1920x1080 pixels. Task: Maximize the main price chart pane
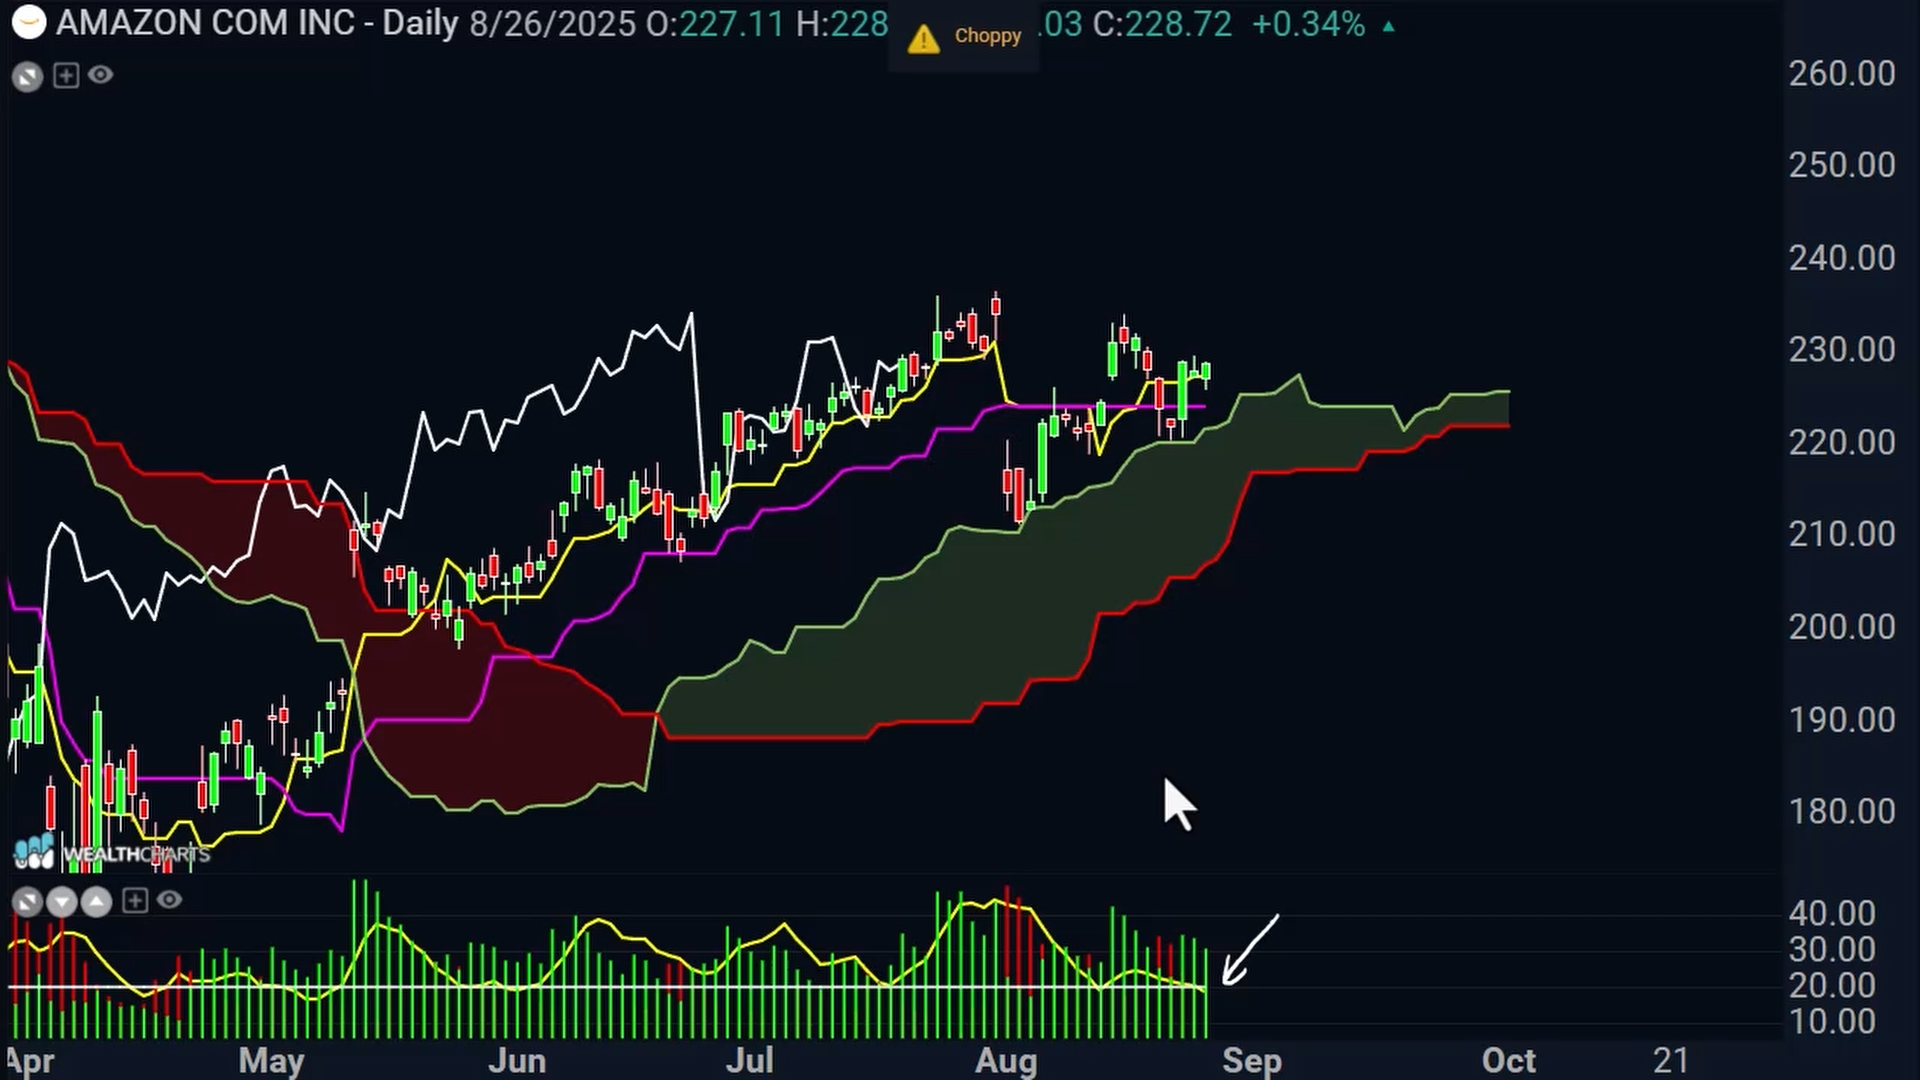click(x=28, y=76)
